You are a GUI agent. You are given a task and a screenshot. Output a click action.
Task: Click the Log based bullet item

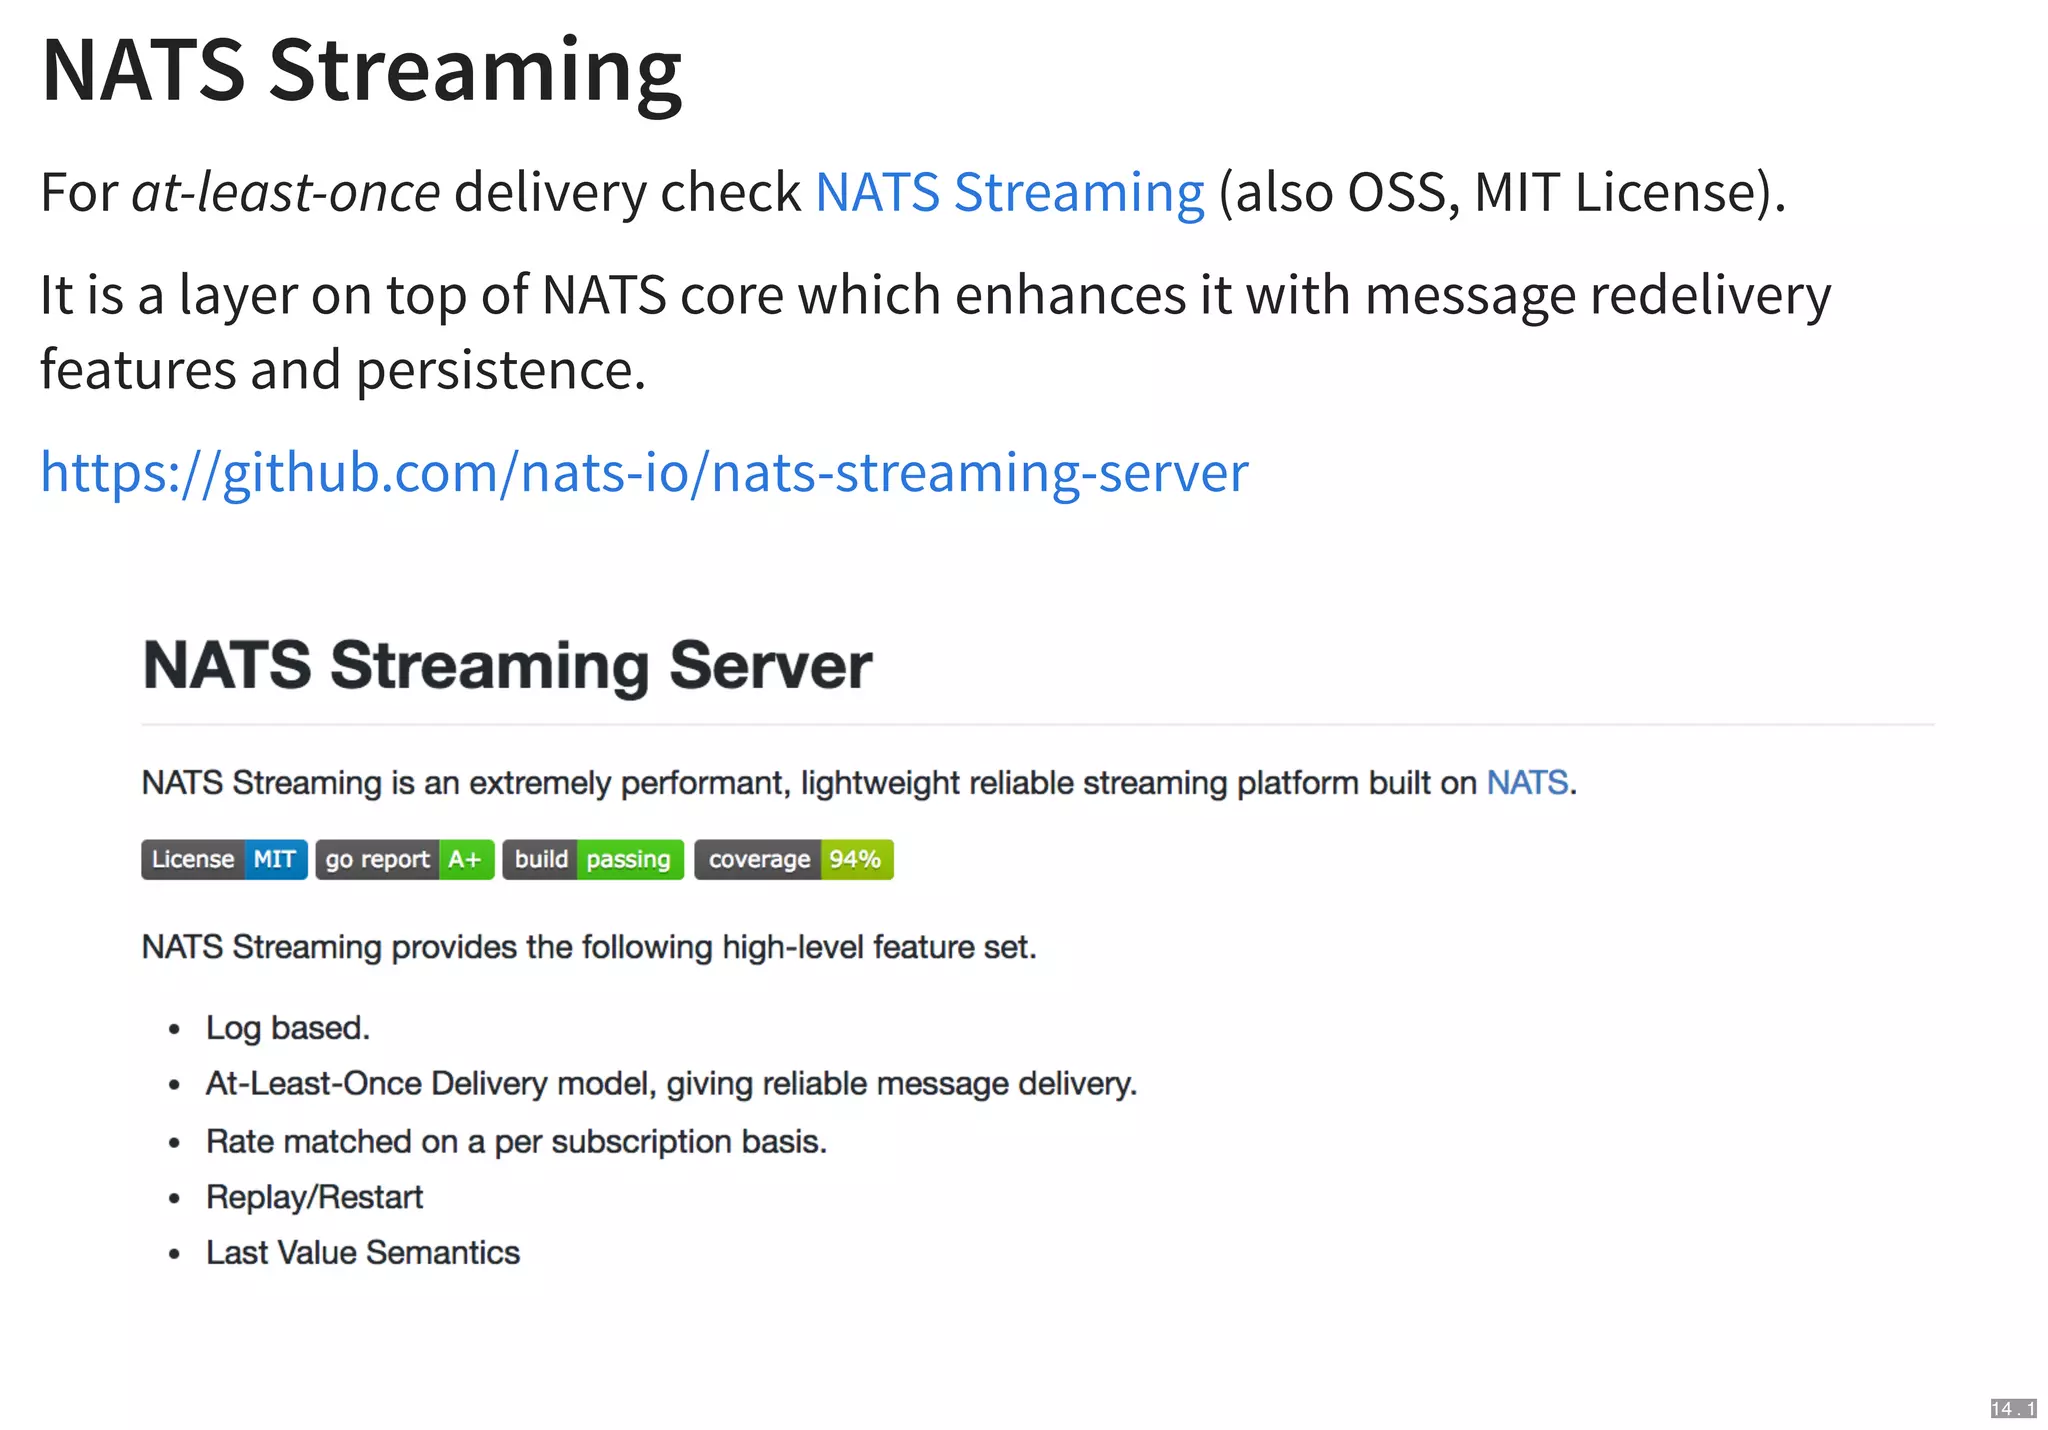pyautogui.click(x=288, y=1028)
